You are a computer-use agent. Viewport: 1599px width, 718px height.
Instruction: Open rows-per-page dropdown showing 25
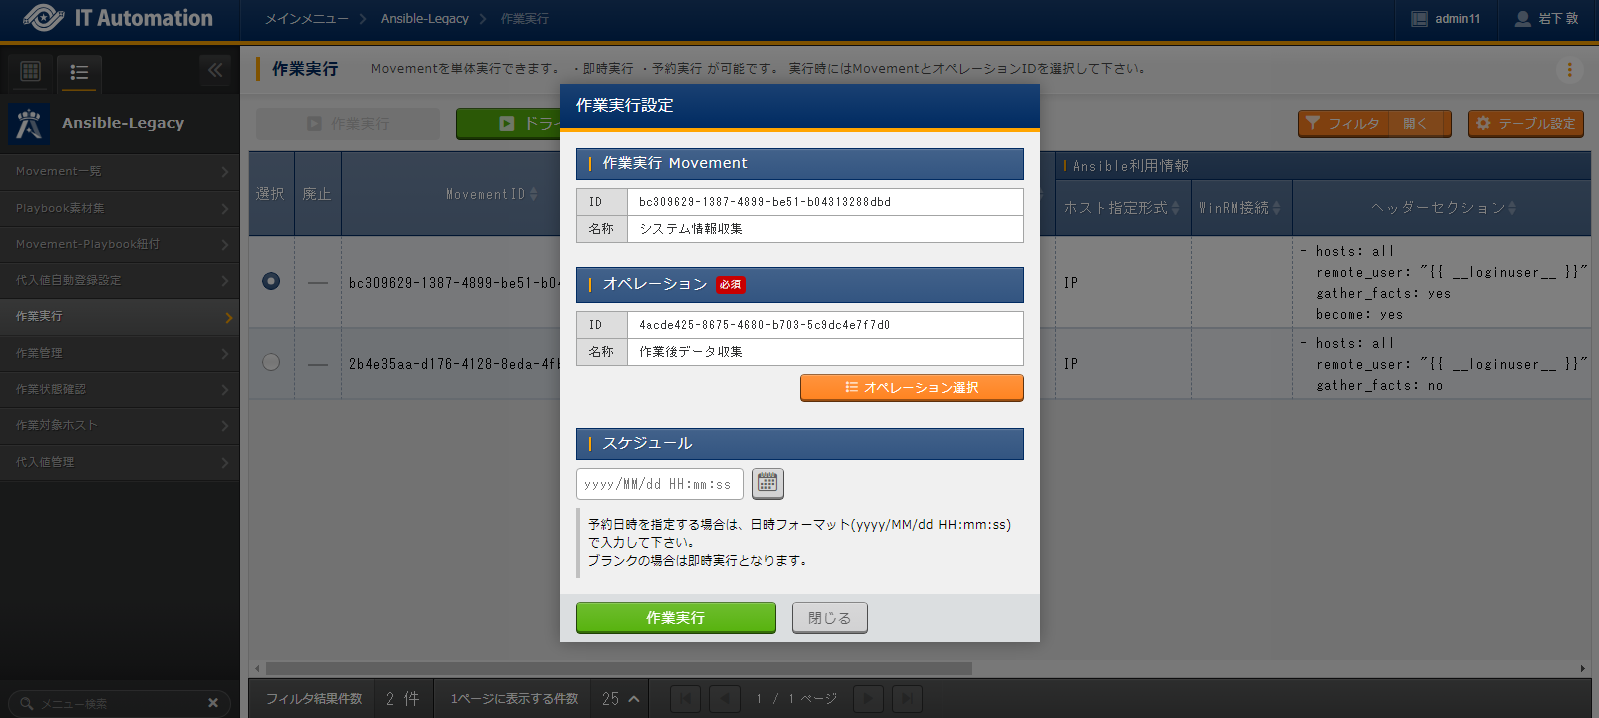coord(620,699)
